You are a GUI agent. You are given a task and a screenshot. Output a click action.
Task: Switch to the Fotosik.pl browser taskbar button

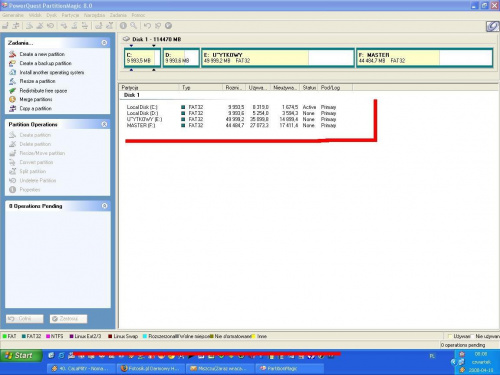(151, 368)
